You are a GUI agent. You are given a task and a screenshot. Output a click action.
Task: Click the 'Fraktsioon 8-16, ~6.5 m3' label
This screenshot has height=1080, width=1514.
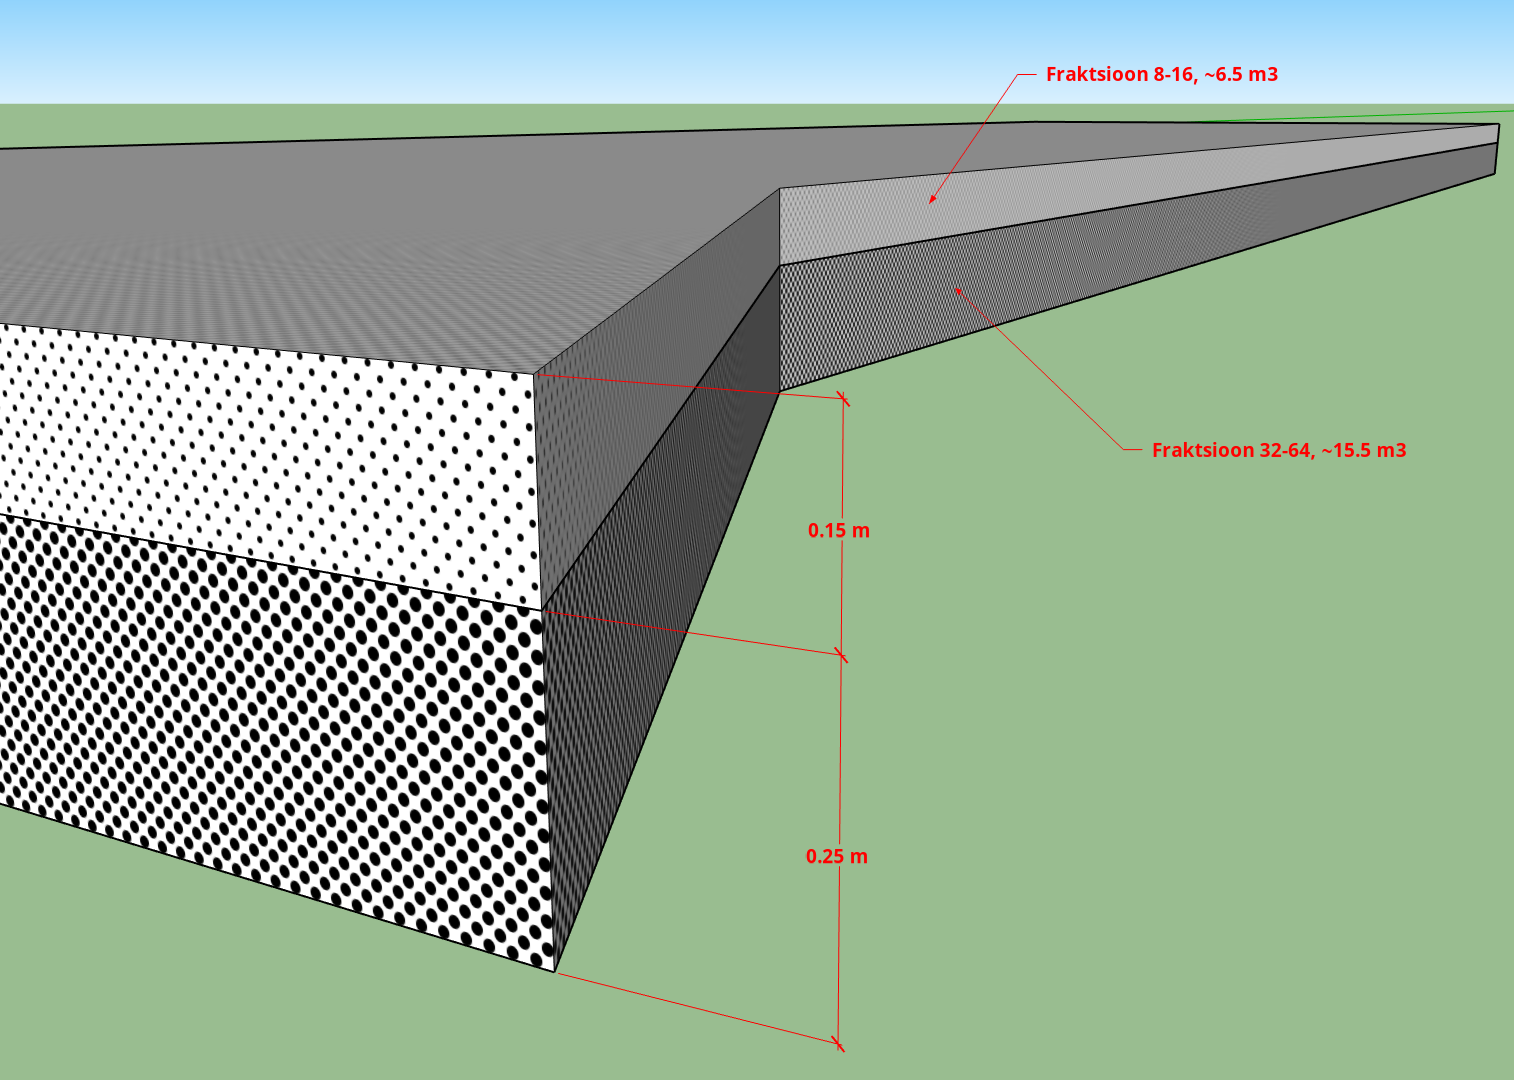pyautogui.click(x=1161, y=75)
